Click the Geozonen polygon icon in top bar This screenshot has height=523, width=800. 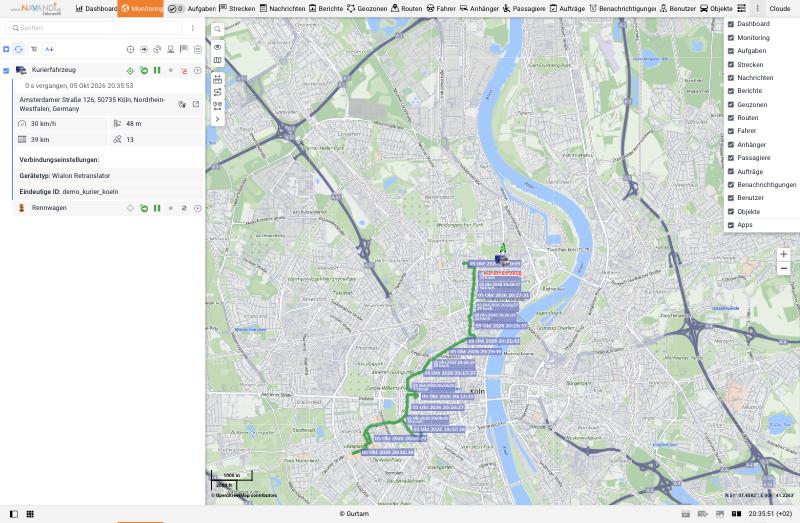point(351,9)
